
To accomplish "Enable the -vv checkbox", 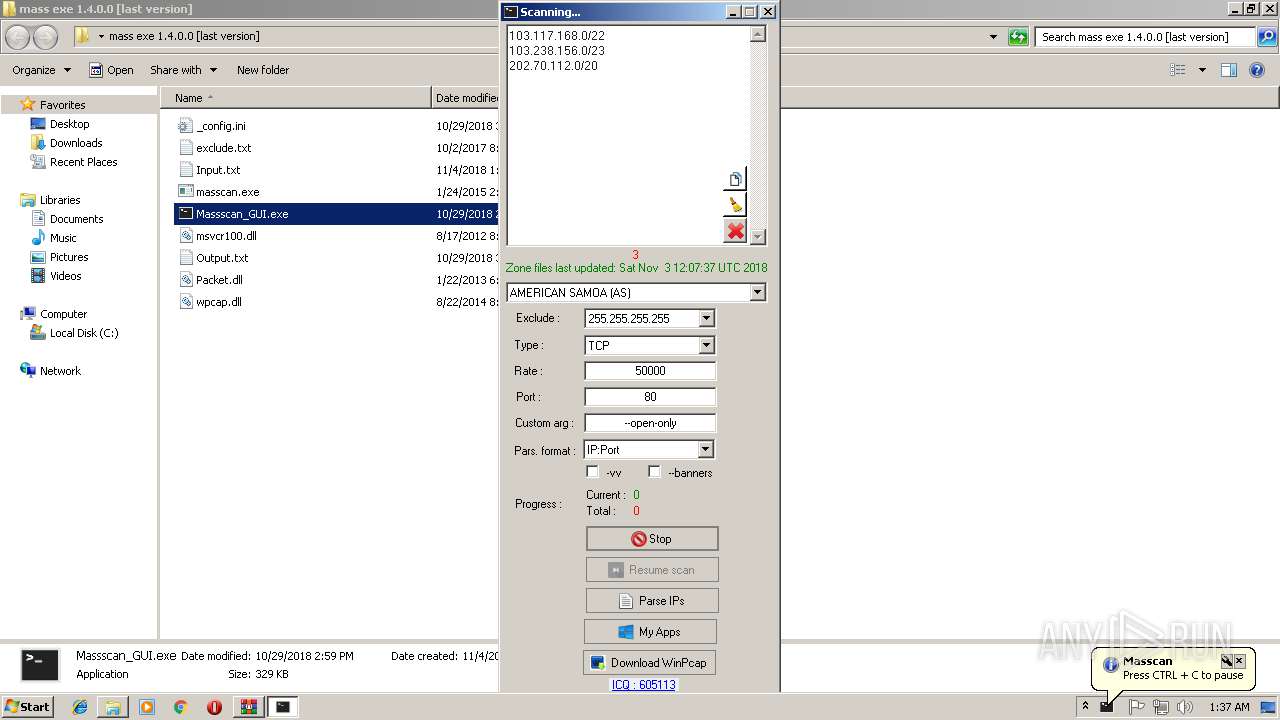I will coord(593,472).
